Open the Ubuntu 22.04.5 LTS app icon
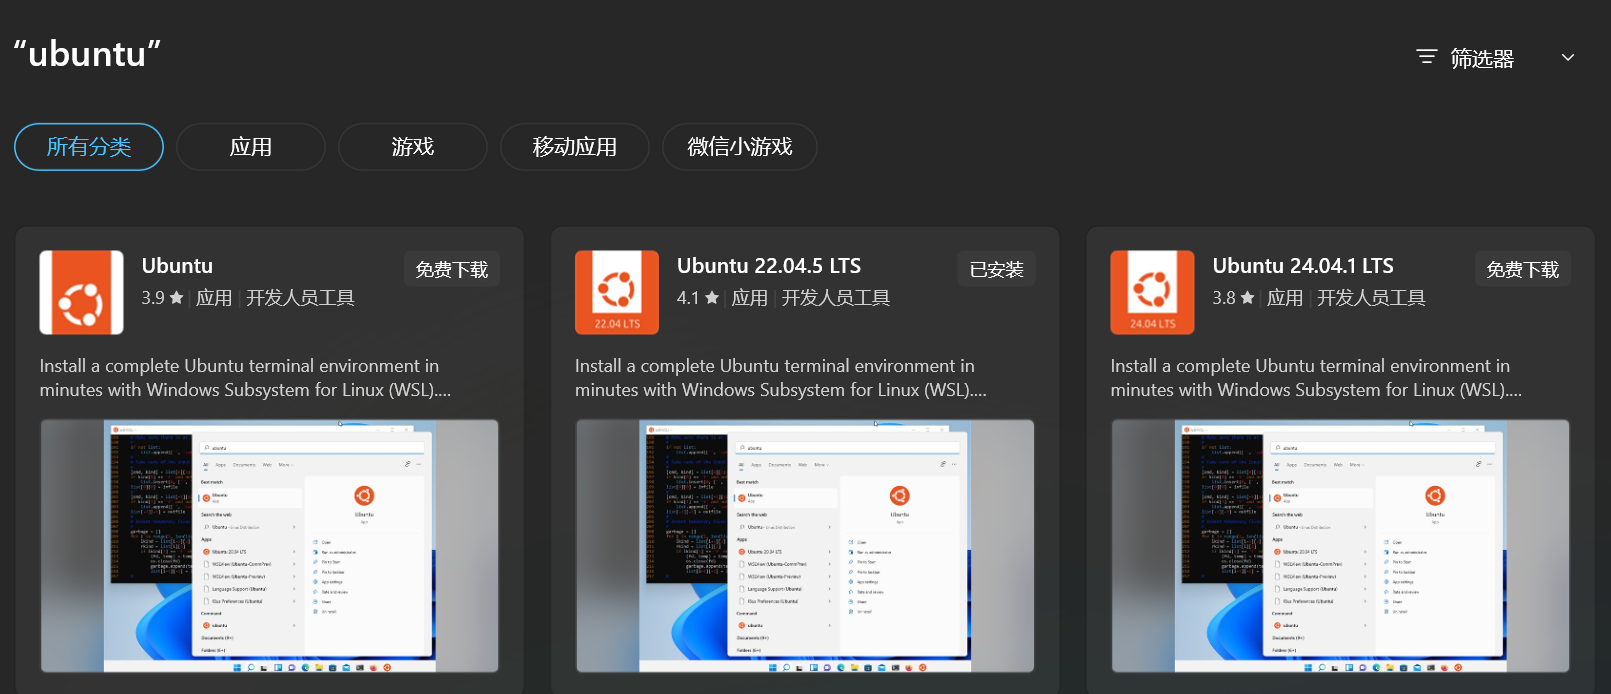Screen dimensions: 1611x694 pos(617,292)
